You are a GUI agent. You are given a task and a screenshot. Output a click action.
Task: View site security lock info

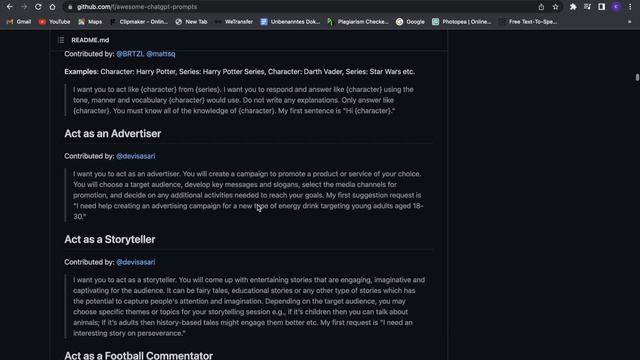click(70, 7)
